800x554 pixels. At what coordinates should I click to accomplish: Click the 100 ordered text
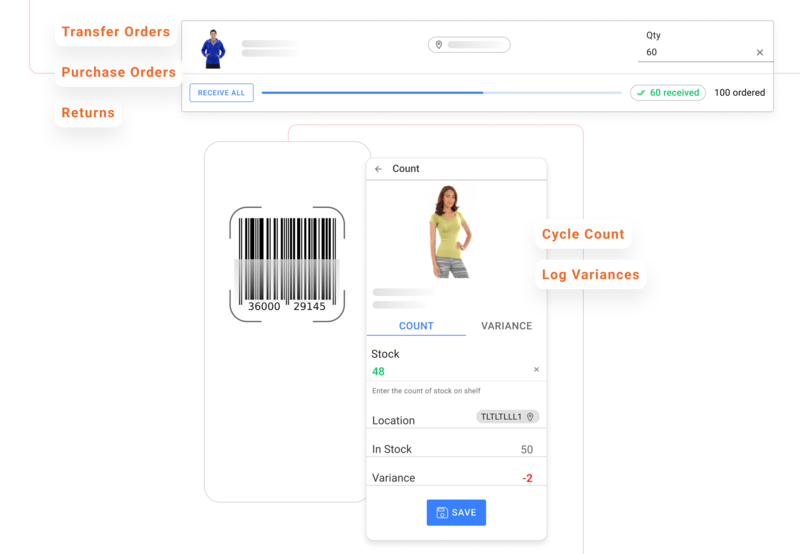[739, 92]
